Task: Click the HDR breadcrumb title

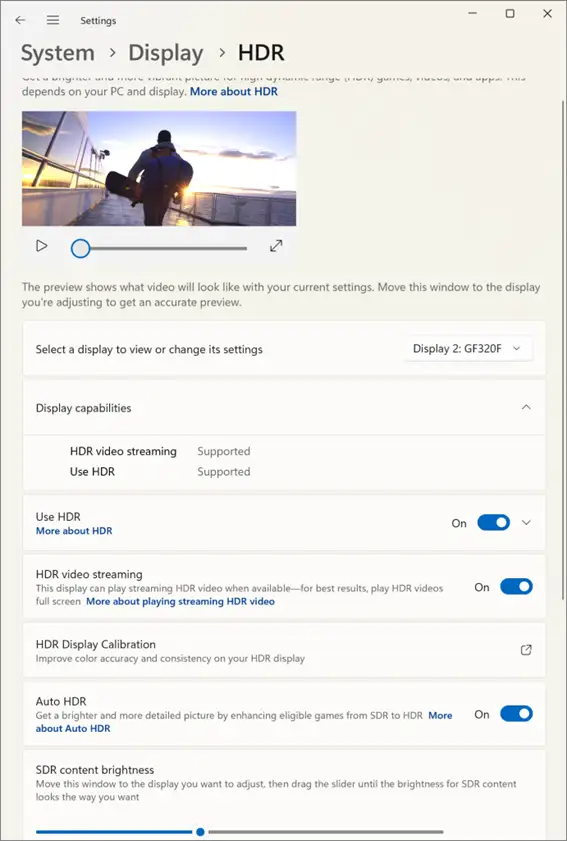Action: pyautogui.click(x=261, y=53)
